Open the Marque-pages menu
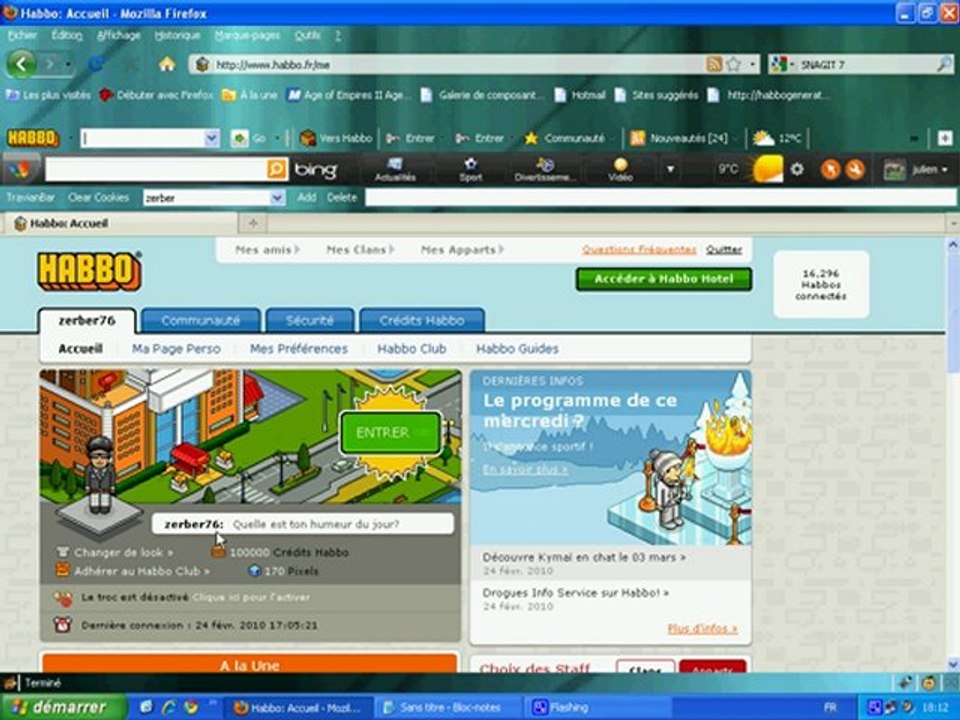The height and width of the screenshot is (720, 960). click(x=247, y=36)
